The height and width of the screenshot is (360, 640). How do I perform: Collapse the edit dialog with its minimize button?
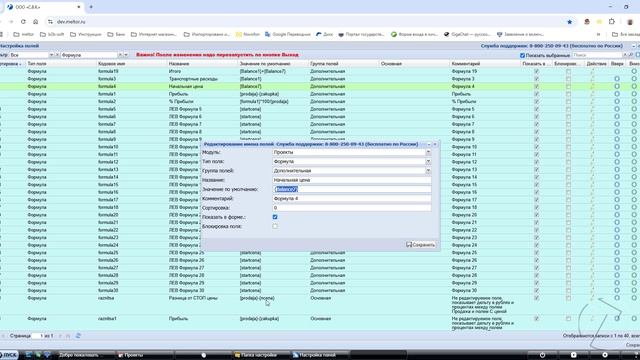(x=429, y=144)
